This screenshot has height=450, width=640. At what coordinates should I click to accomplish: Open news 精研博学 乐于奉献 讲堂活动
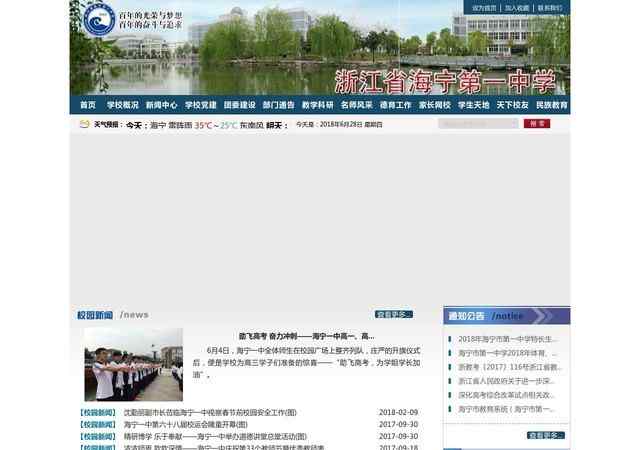click(215, 437)
